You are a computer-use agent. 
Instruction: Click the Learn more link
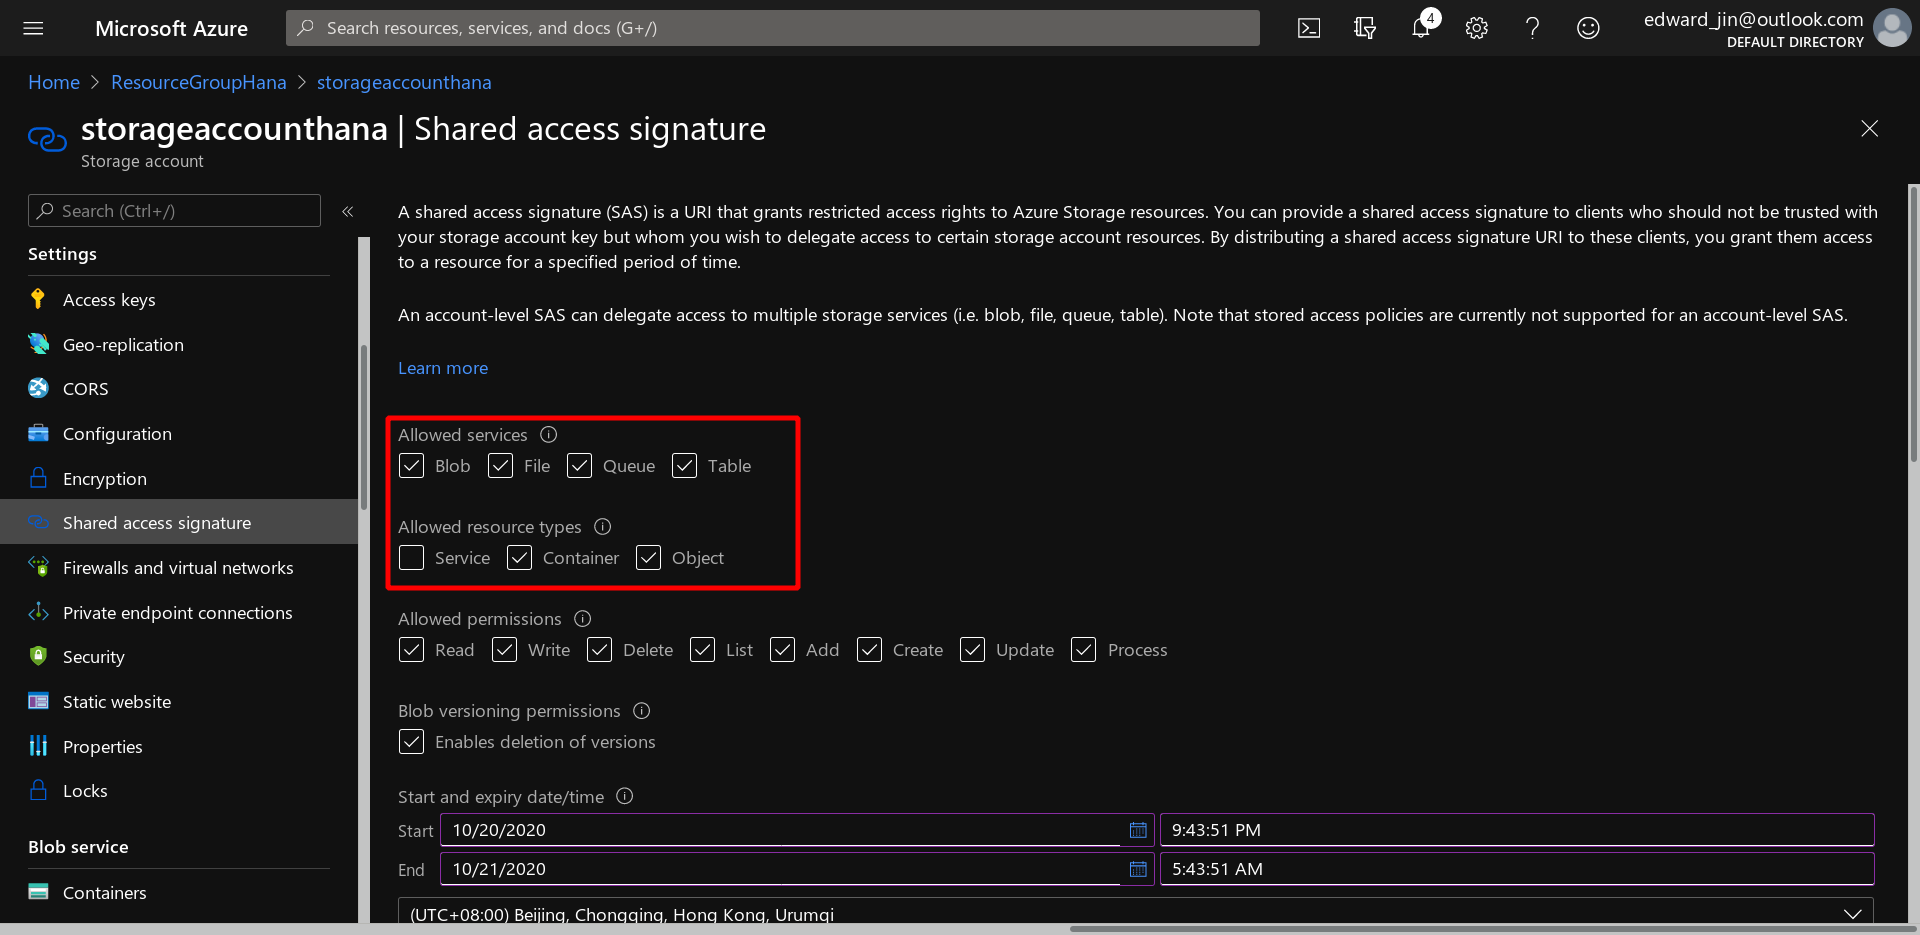(x=443, y=368)
